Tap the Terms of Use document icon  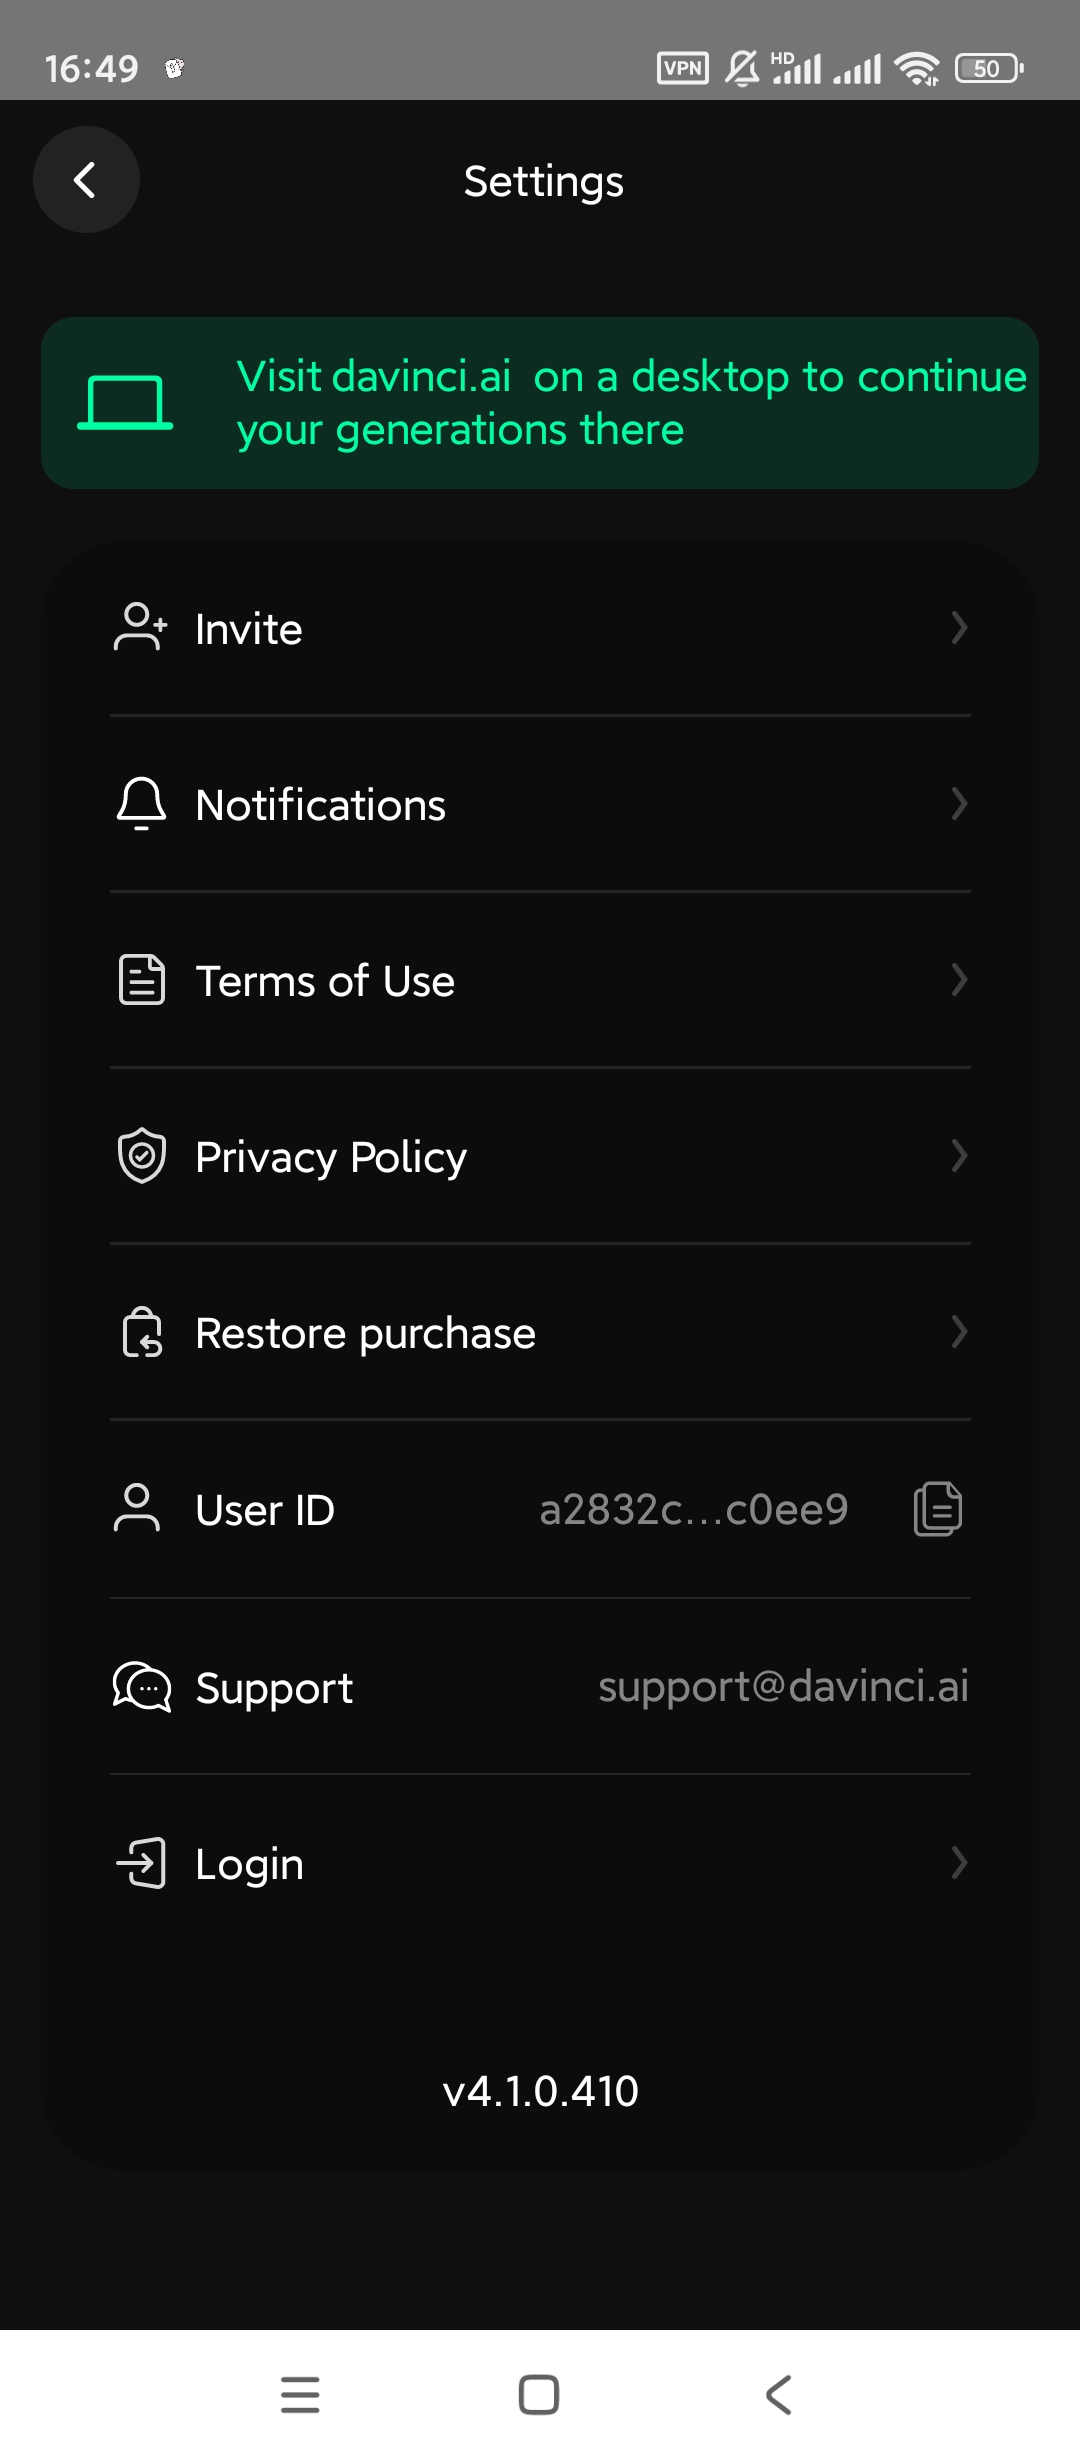pyautogui.click(x=141, y=980)
